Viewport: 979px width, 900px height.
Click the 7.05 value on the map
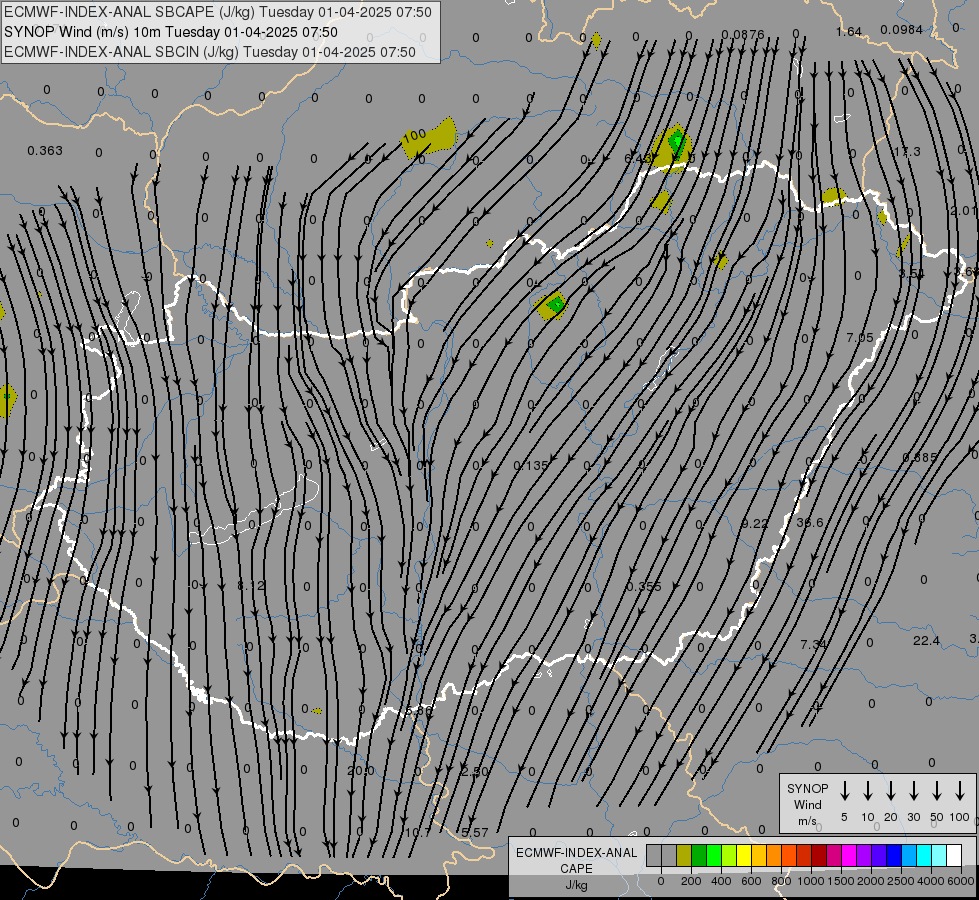(x=860, y=337)
